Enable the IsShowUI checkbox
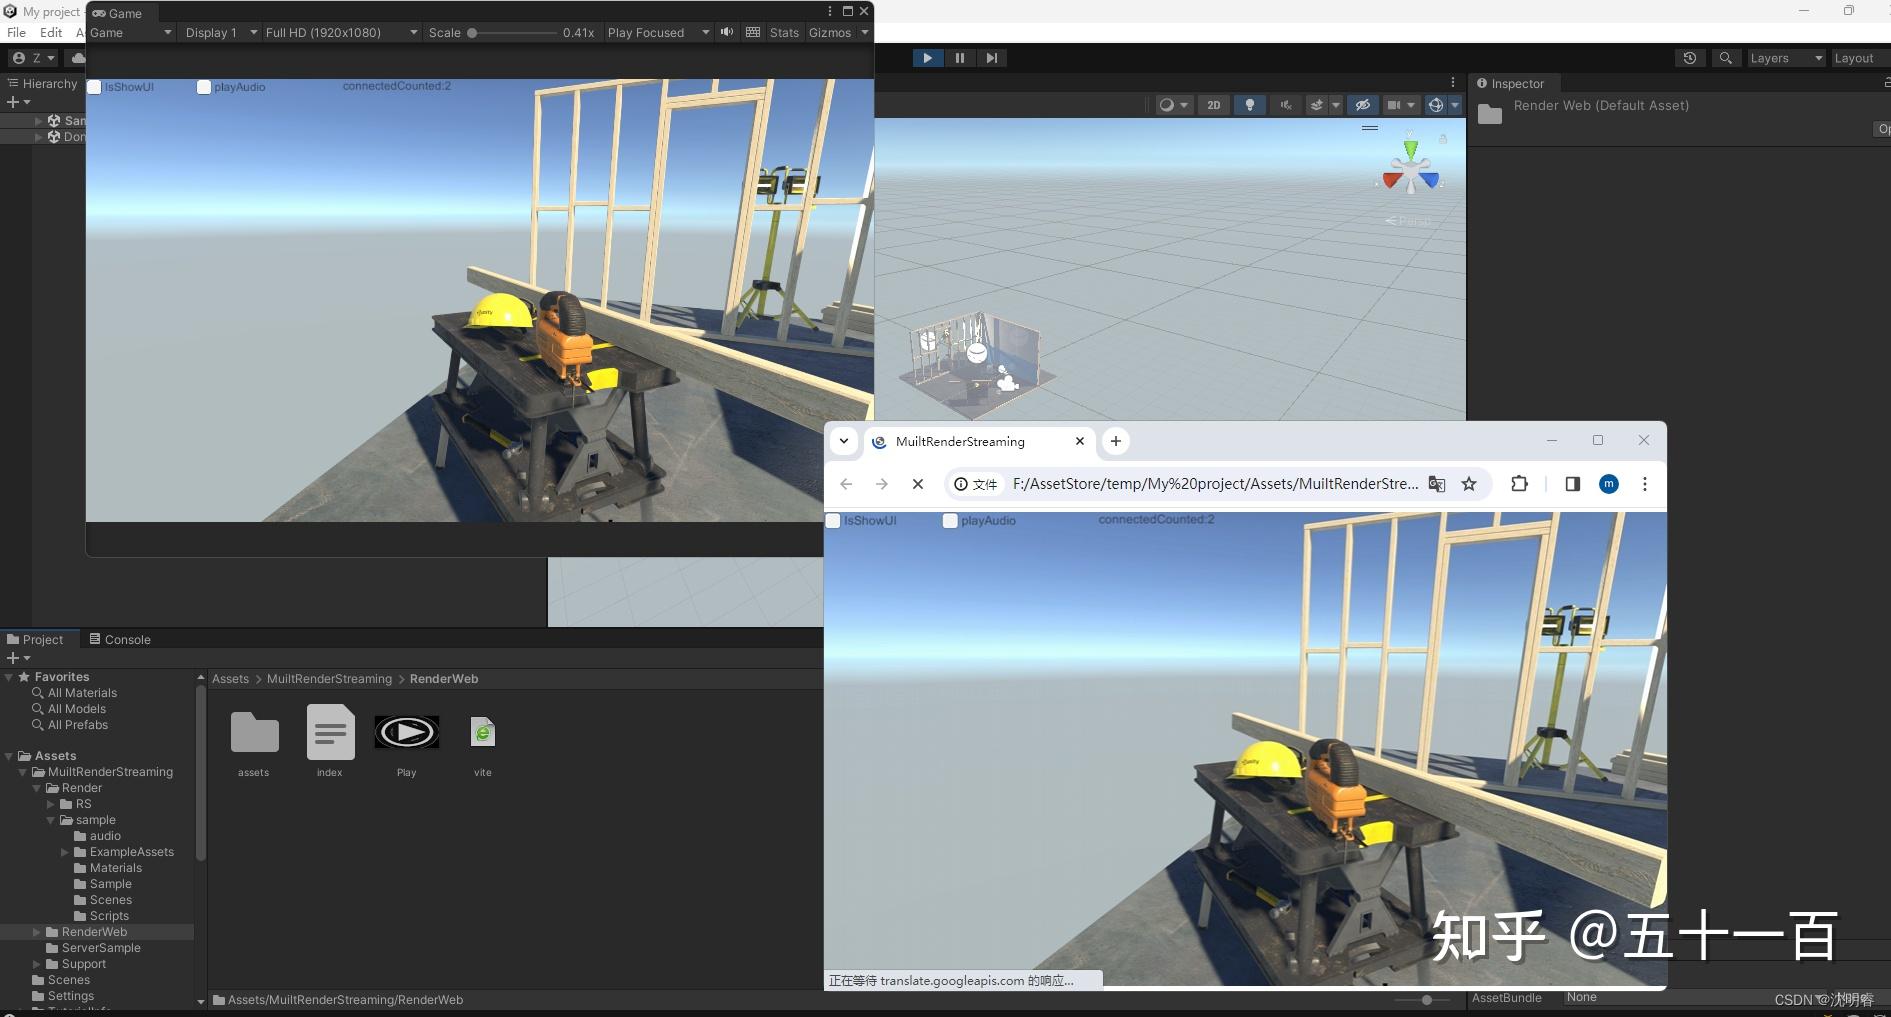Image resolution: width=1891 pixels, height=1017 pixels. point(94,87)
